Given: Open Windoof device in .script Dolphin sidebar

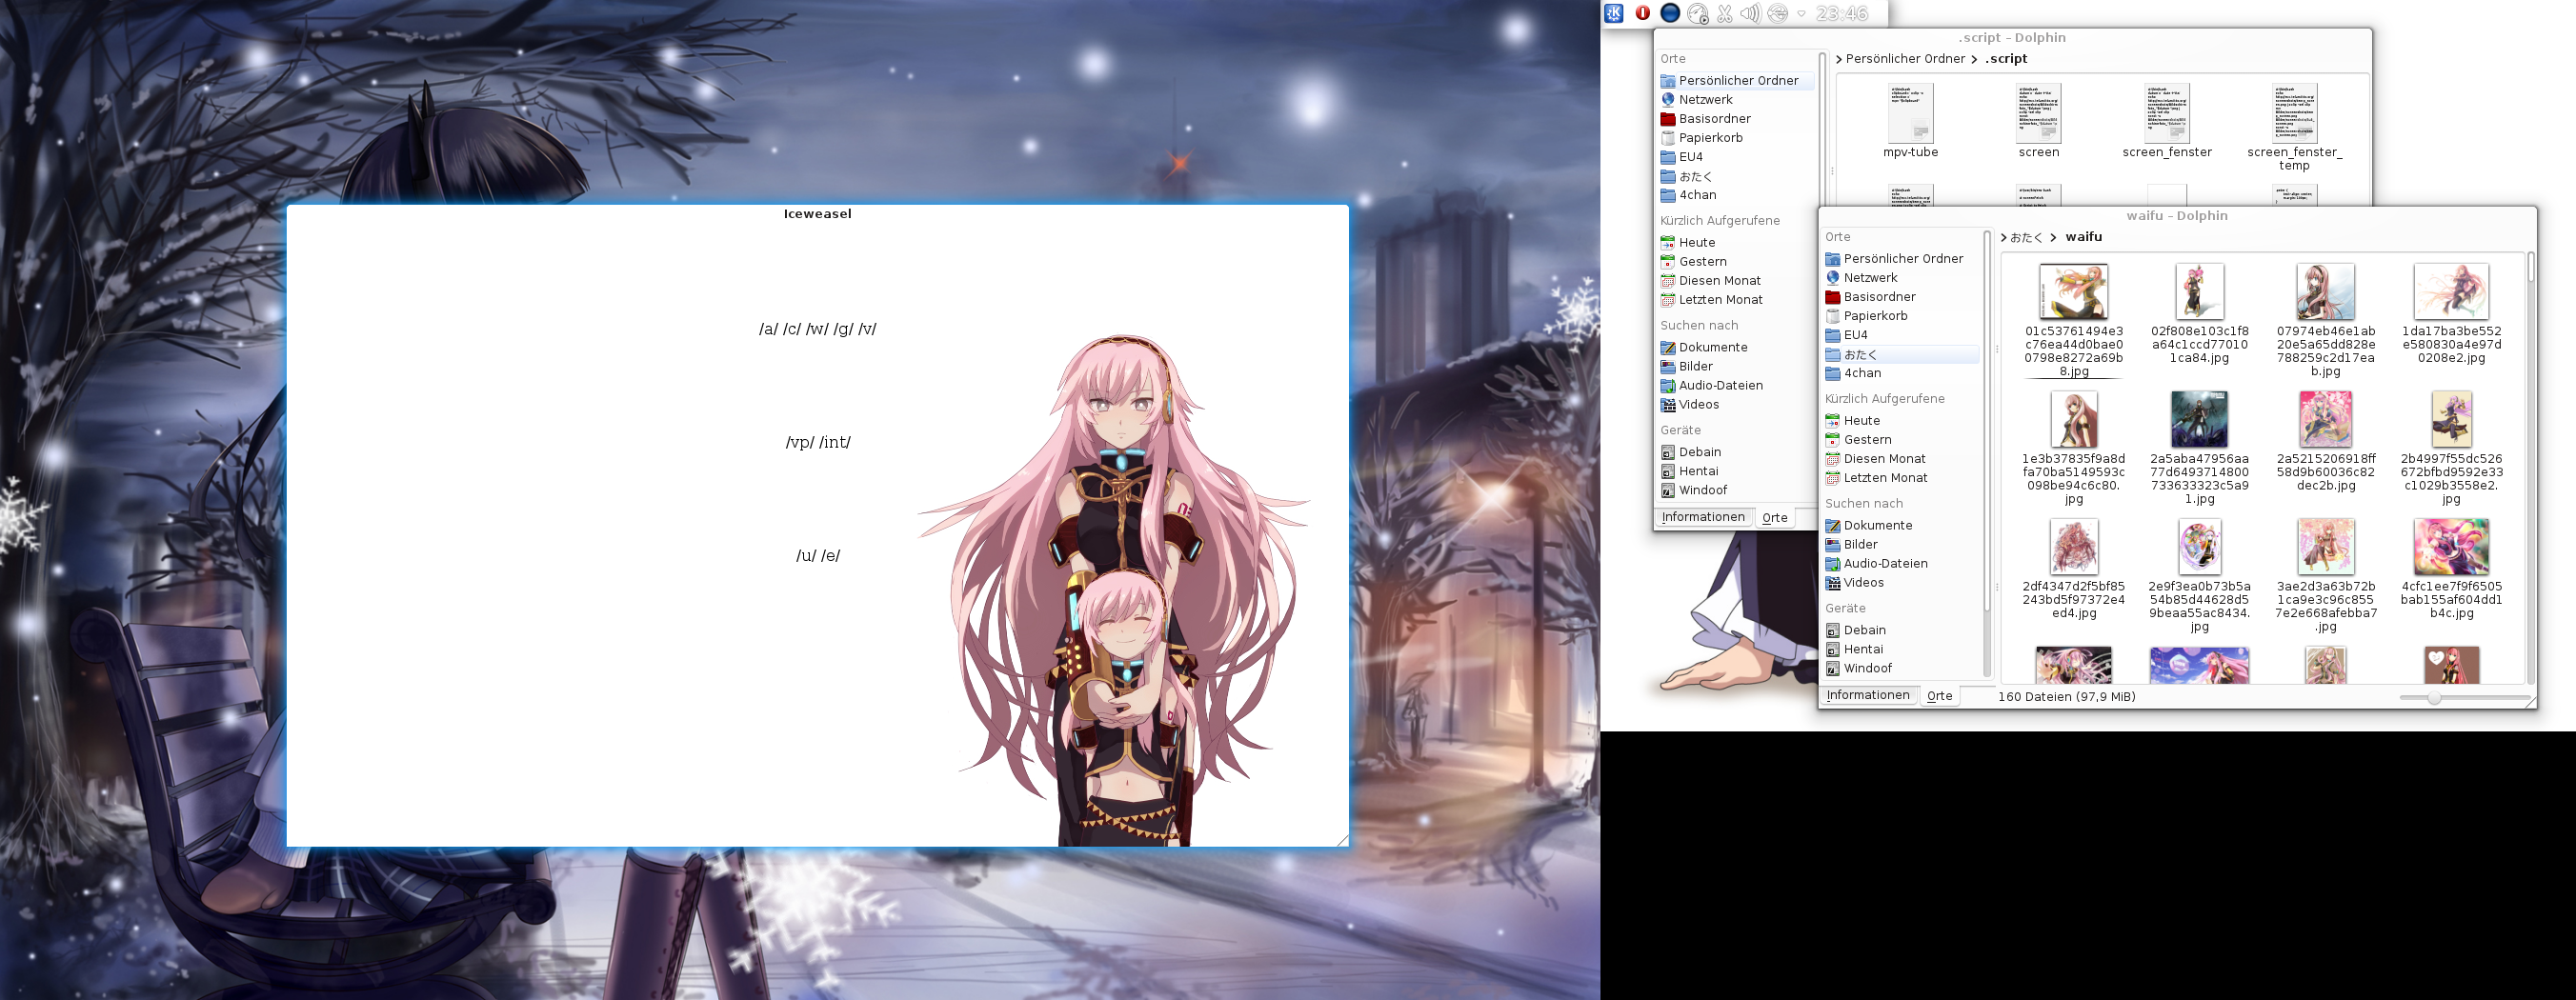Looking at the screenshot, I should click(x=1736, y=491).
